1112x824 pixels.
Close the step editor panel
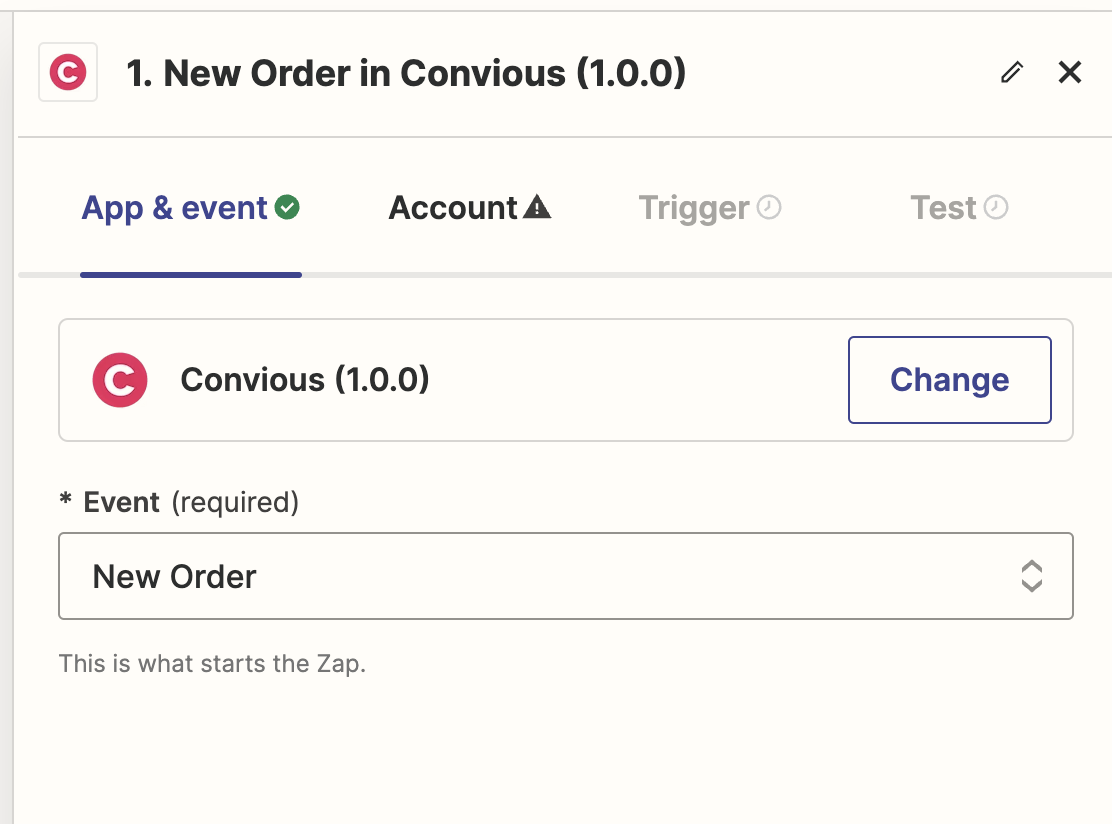click(1070, 72)
